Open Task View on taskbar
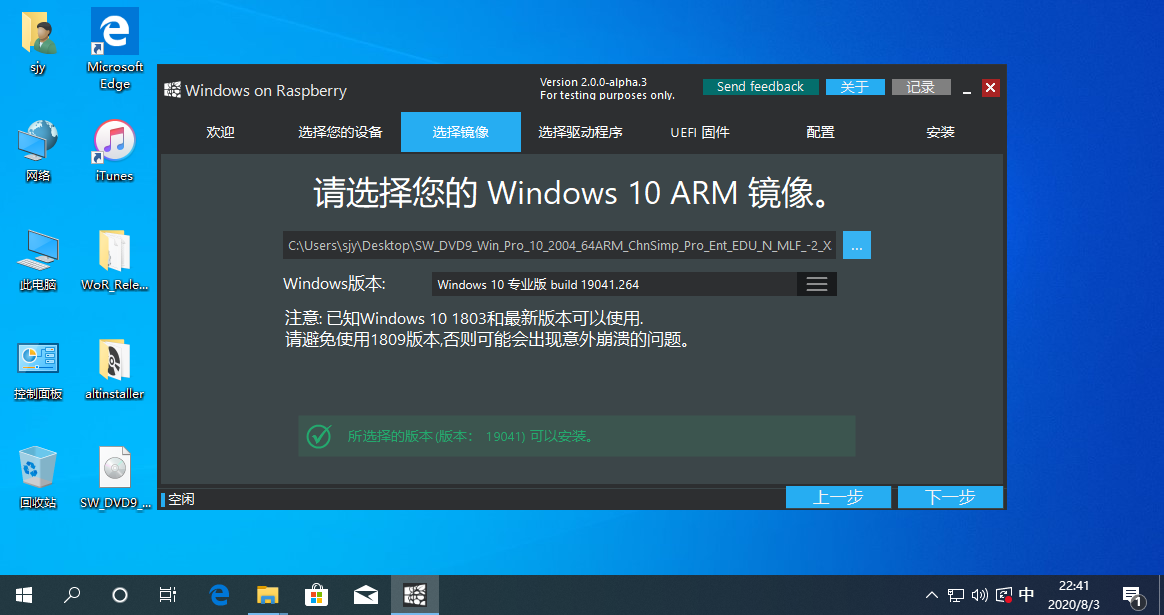This screenshot has height=615, width=1164. point(168,595)
